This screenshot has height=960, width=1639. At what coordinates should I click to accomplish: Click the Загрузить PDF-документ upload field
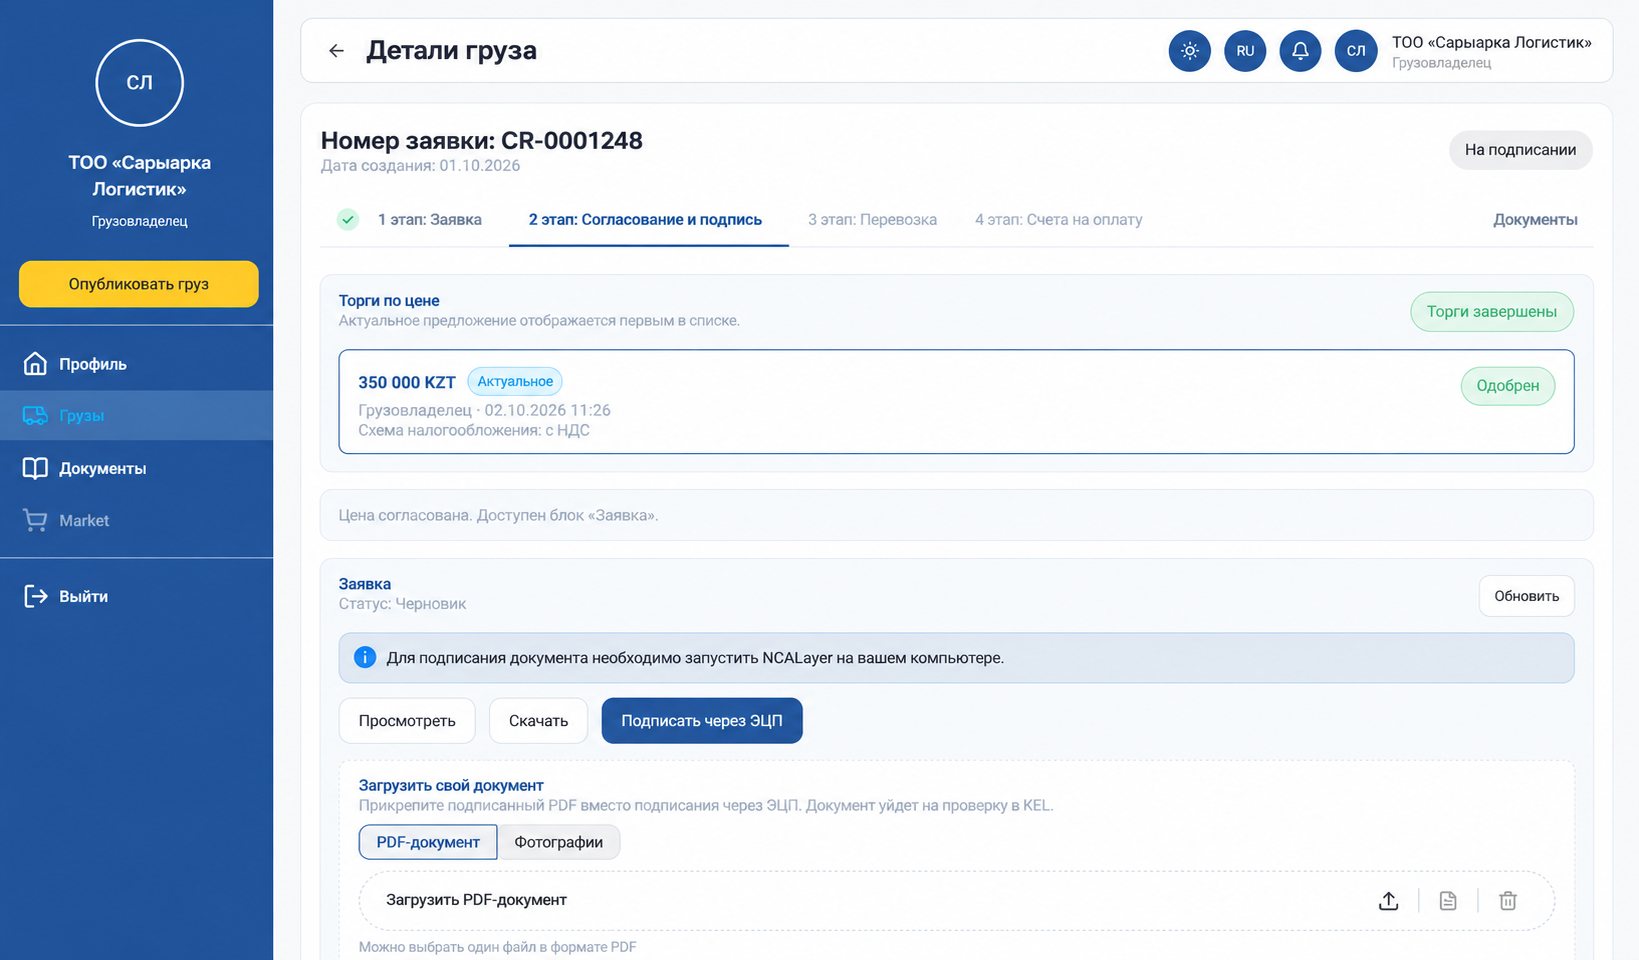coord(956,901)
